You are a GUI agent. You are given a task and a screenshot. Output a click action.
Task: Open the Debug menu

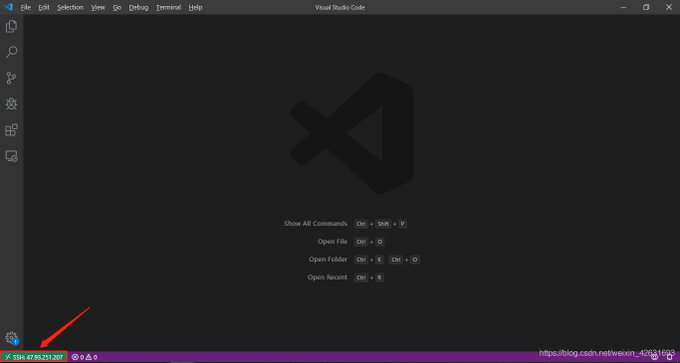click(x=138, y=7)
